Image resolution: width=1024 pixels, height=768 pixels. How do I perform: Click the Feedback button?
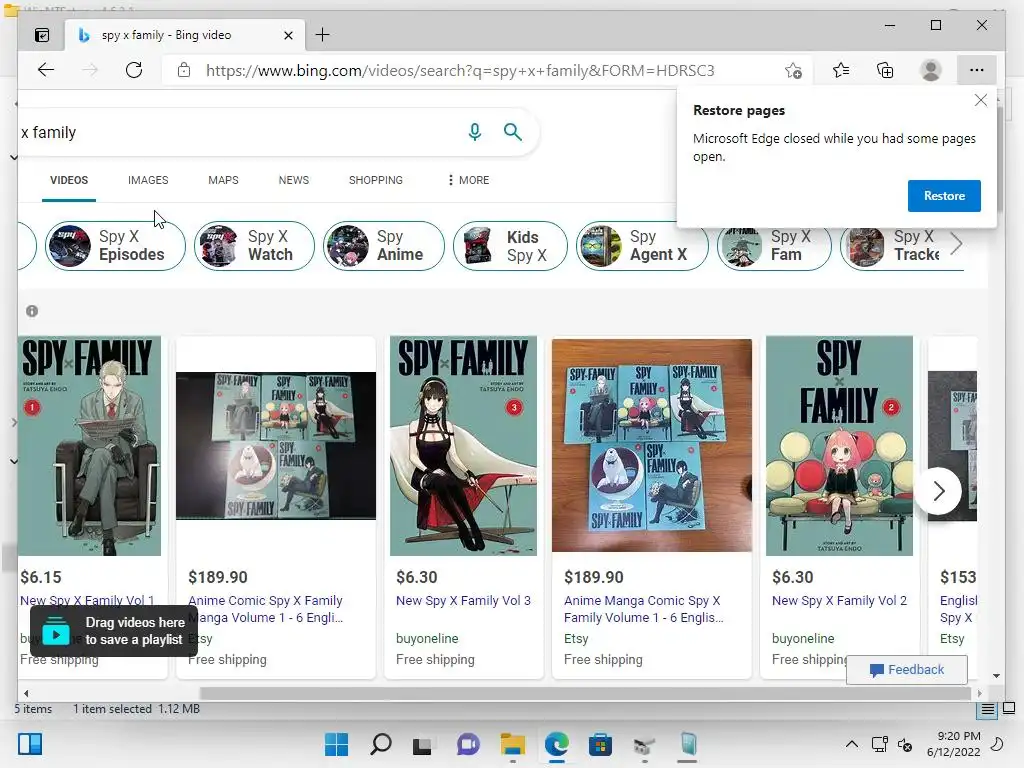pos(906,669)
